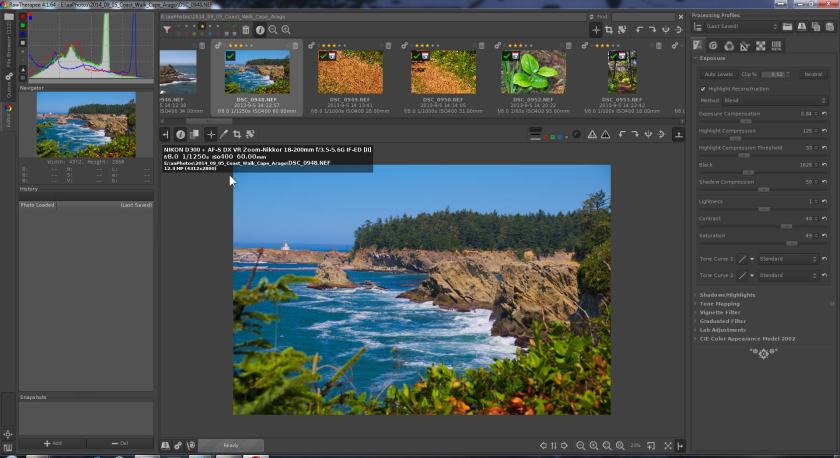Click the clipped highlights warning triangle
This screenshot has height=458, width=840.
(592, 134)
